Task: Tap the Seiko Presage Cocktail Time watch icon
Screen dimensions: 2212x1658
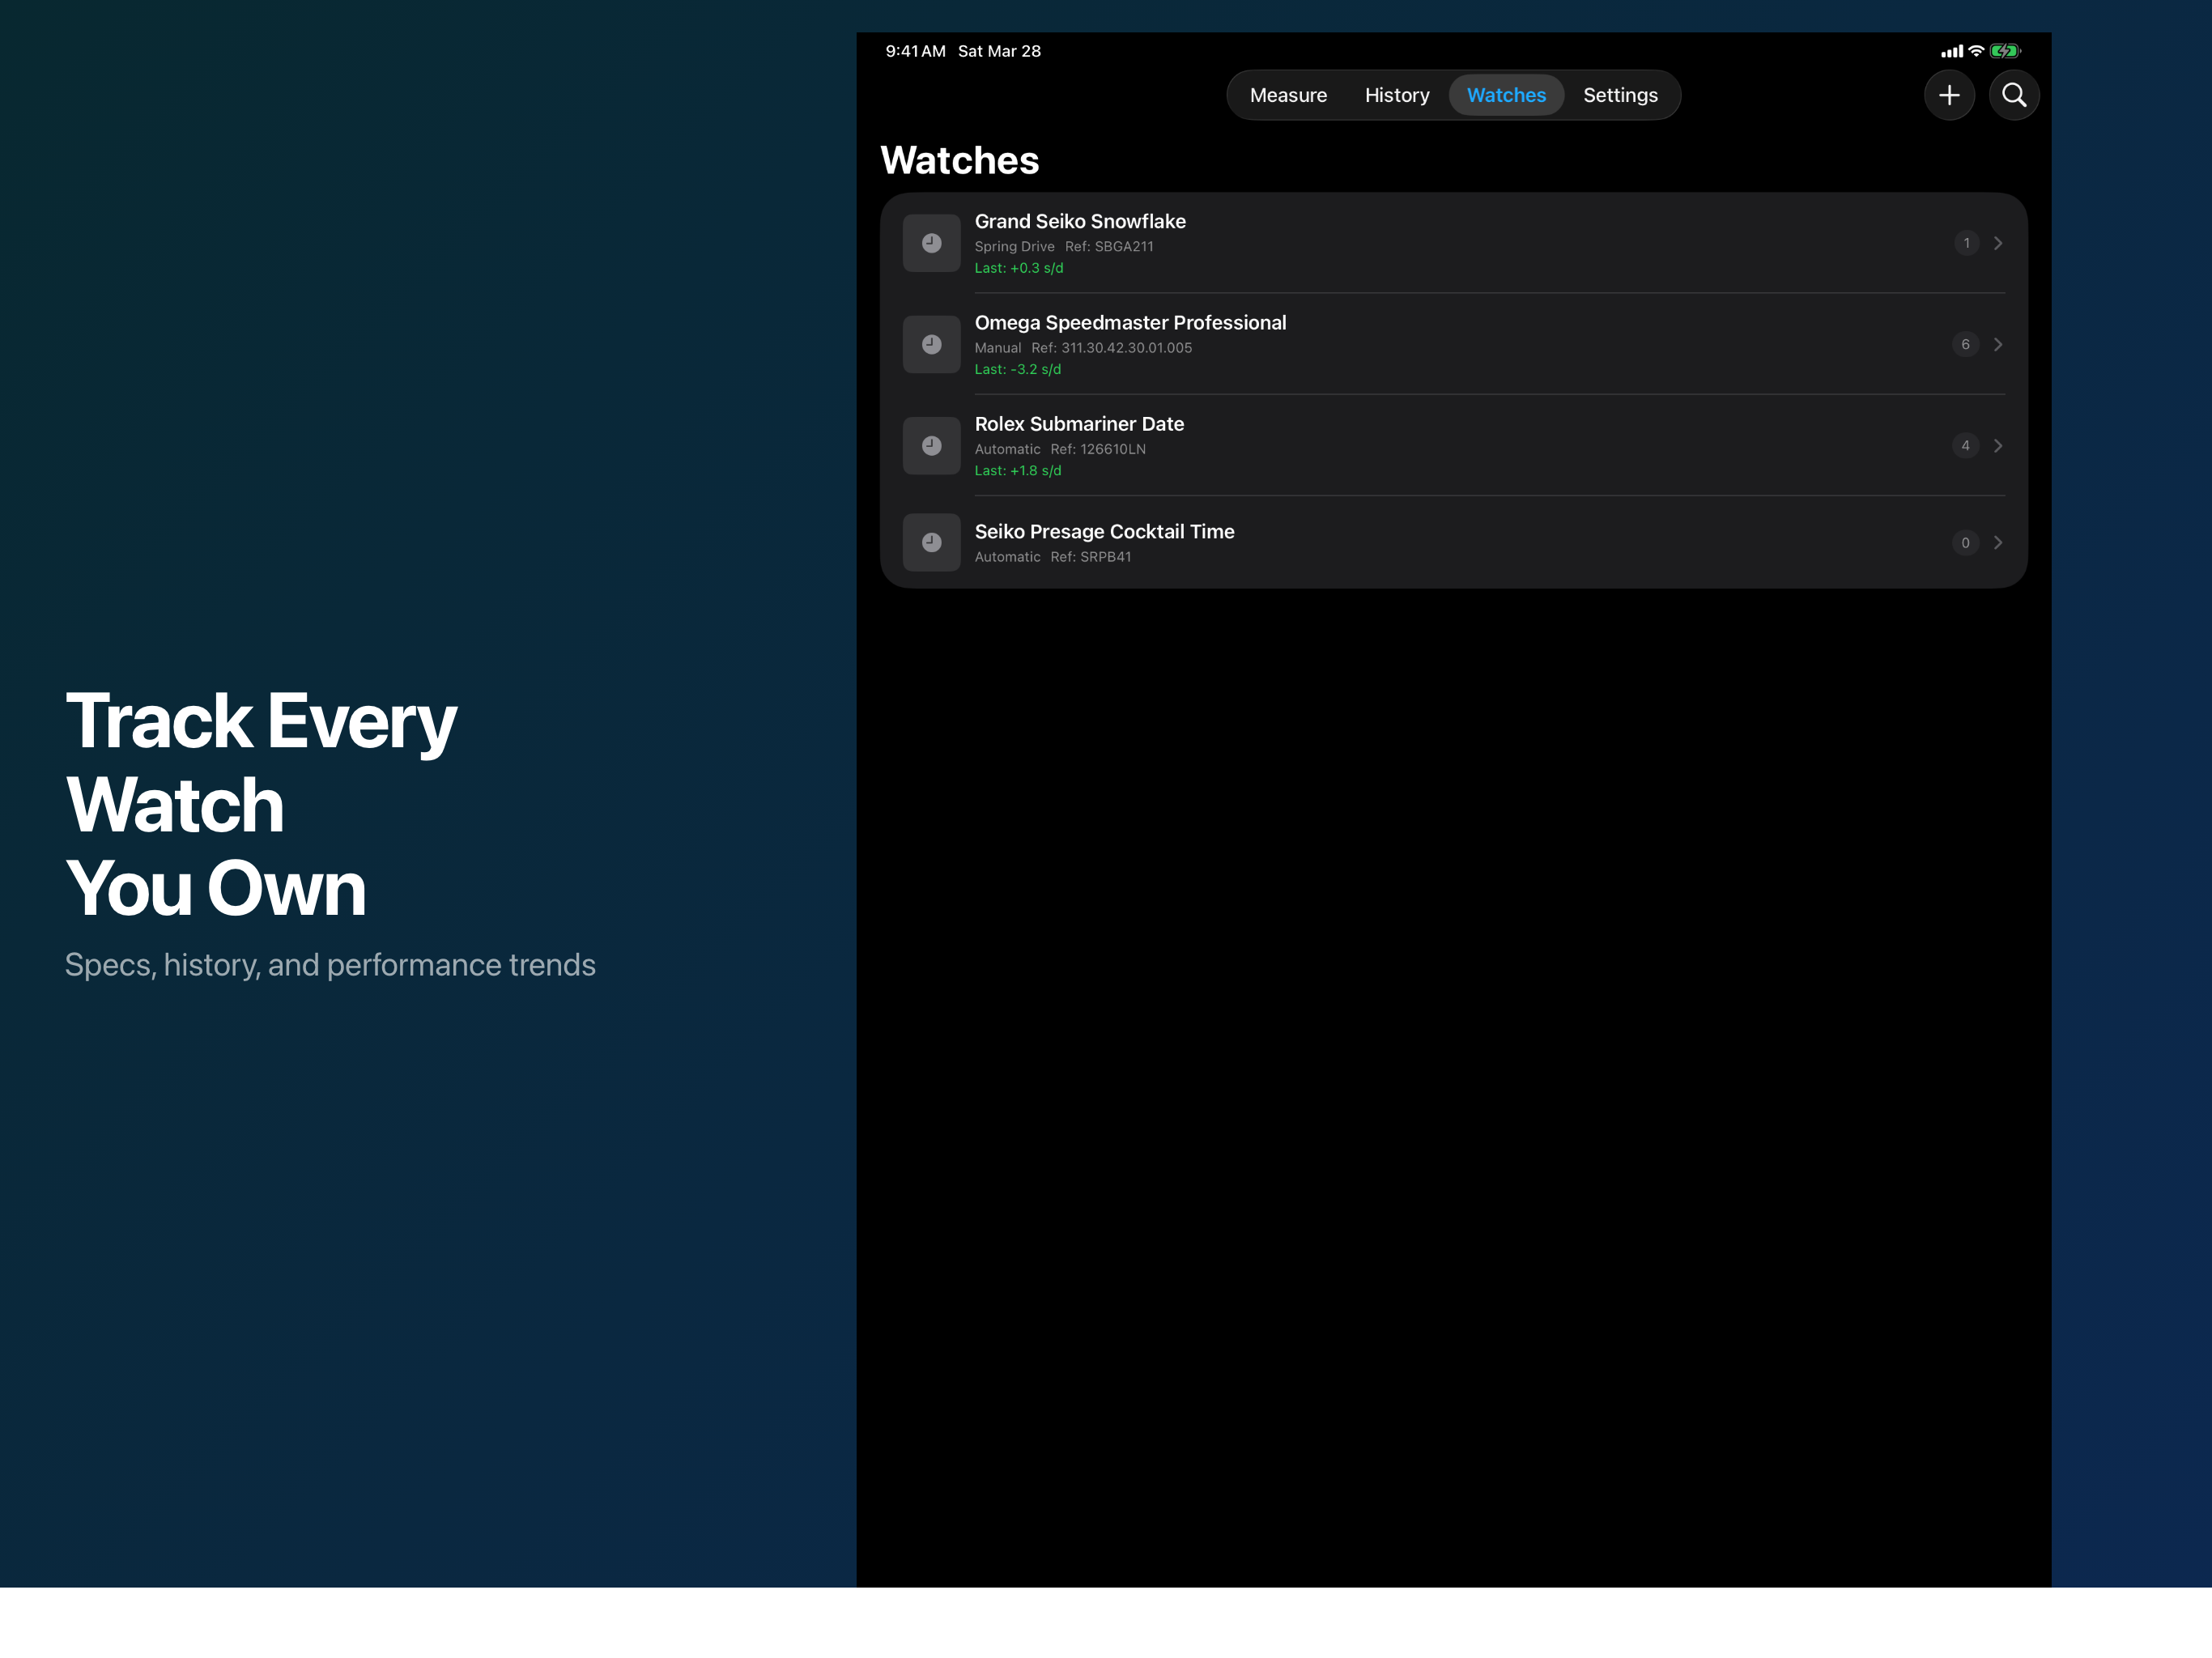Action: click(931, 542)
